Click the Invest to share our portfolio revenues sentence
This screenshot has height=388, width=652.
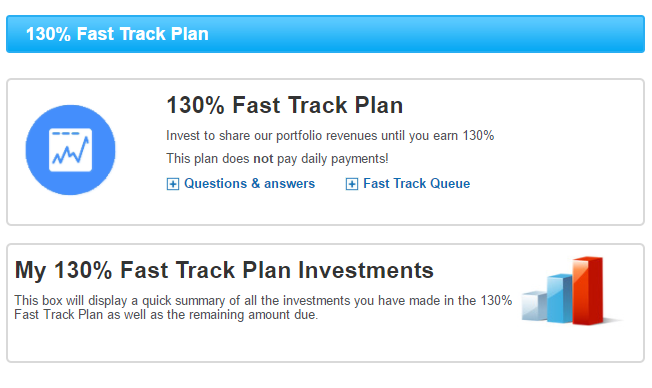pyautogui.click(x=330, y=136)
